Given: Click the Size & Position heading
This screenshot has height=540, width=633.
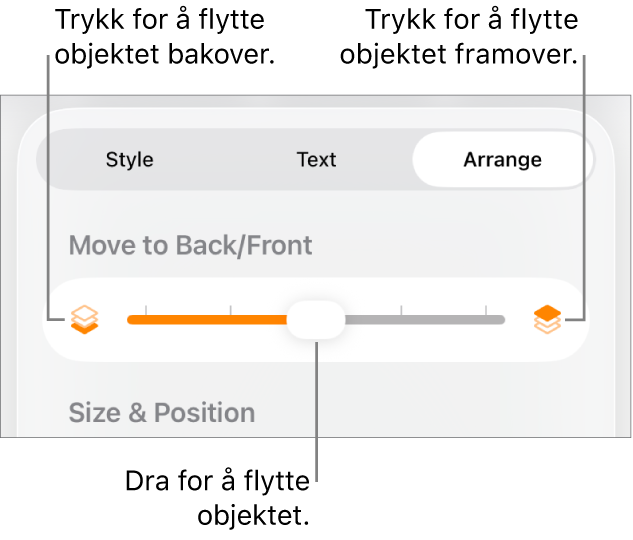Looking at the screenshot, I should [x=162, y=412].
